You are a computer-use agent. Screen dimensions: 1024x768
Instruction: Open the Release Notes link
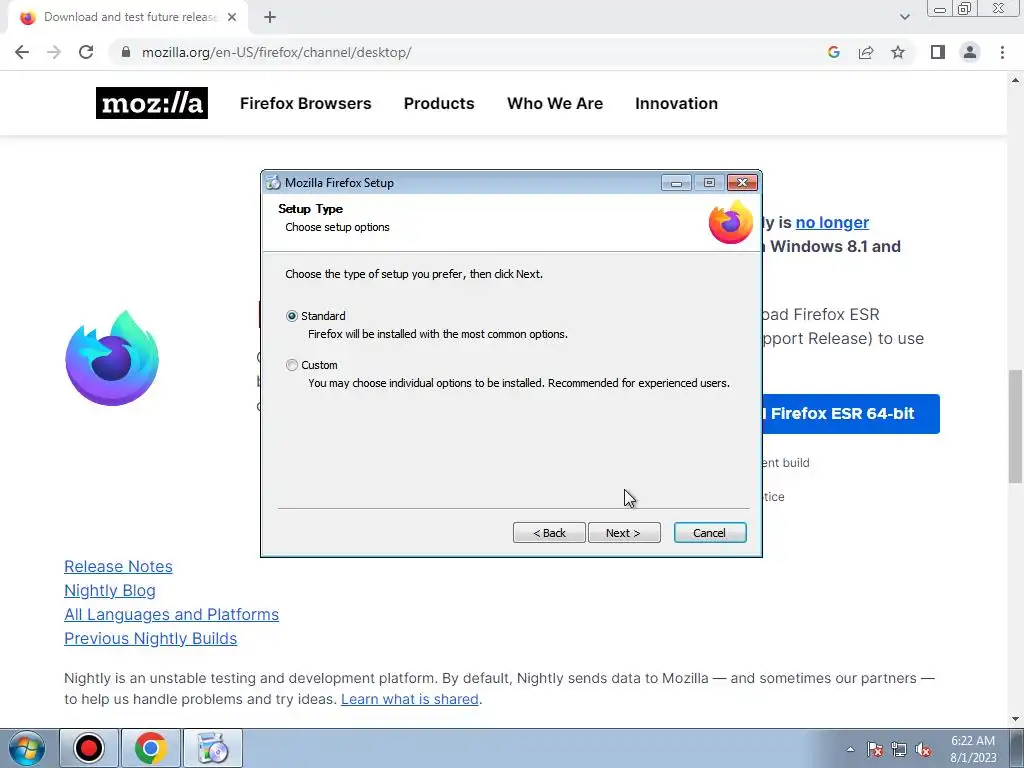tap(118, 566)
